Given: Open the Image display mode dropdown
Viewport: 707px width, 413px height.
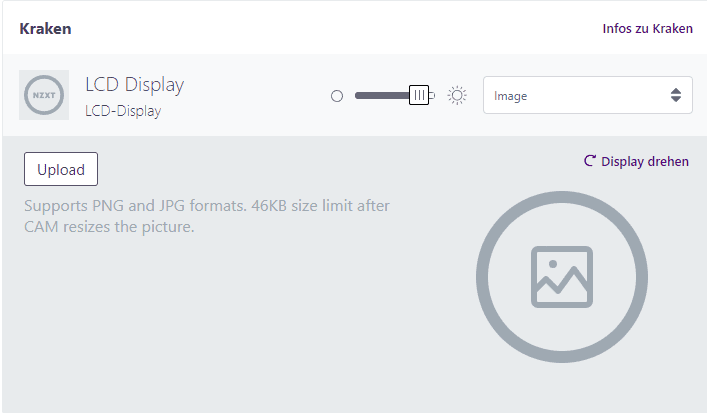Looking at the screenshot, I should coord(588,95).
